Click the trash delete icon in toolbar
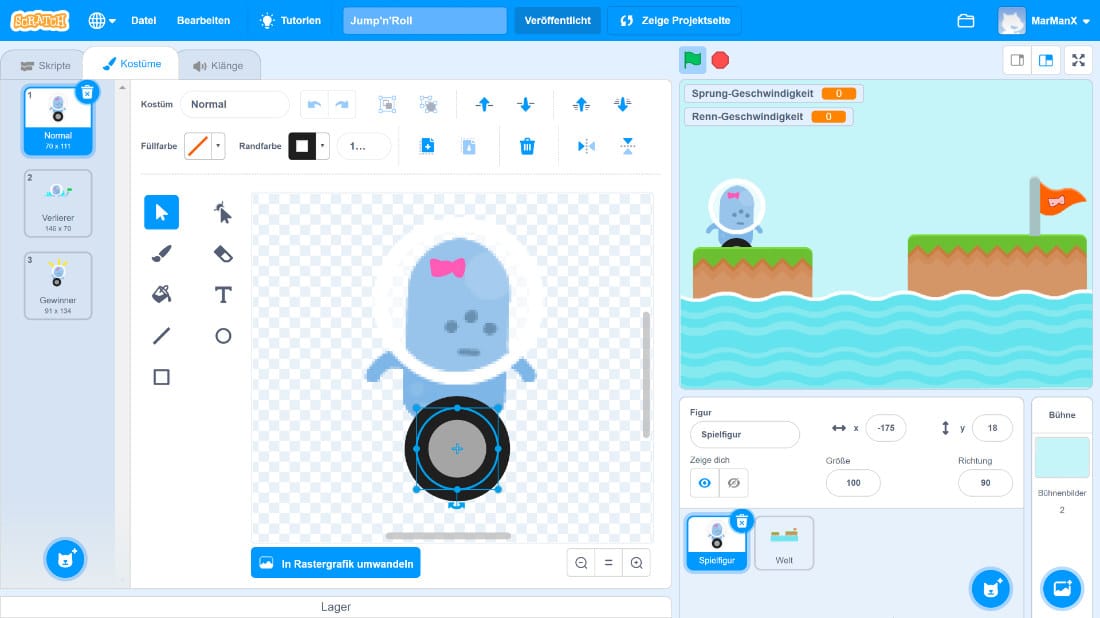Viewport: 1100px width, 618px height. (527, 146)
